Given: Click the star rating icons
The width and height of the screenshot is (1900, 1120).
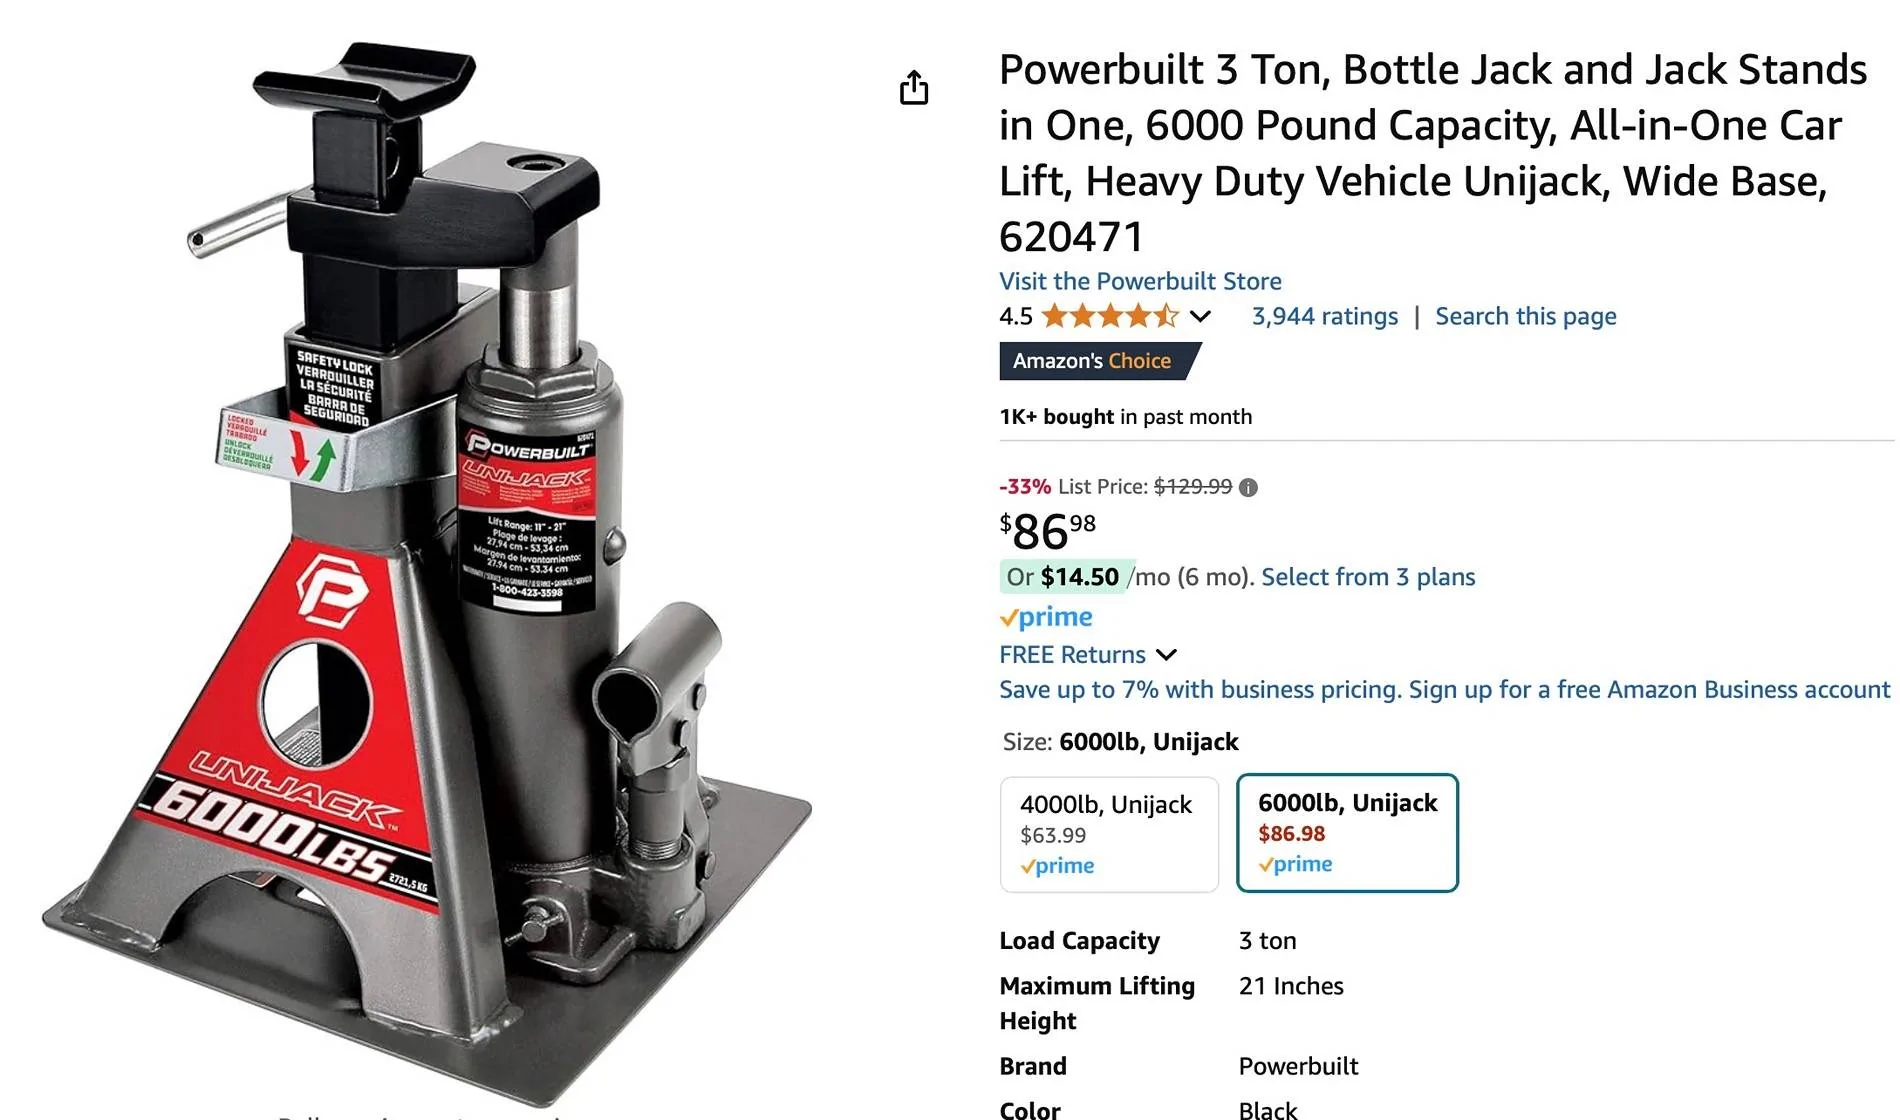Looking at the screenshot, I should pyautogui.click(x=1110, y=317).
